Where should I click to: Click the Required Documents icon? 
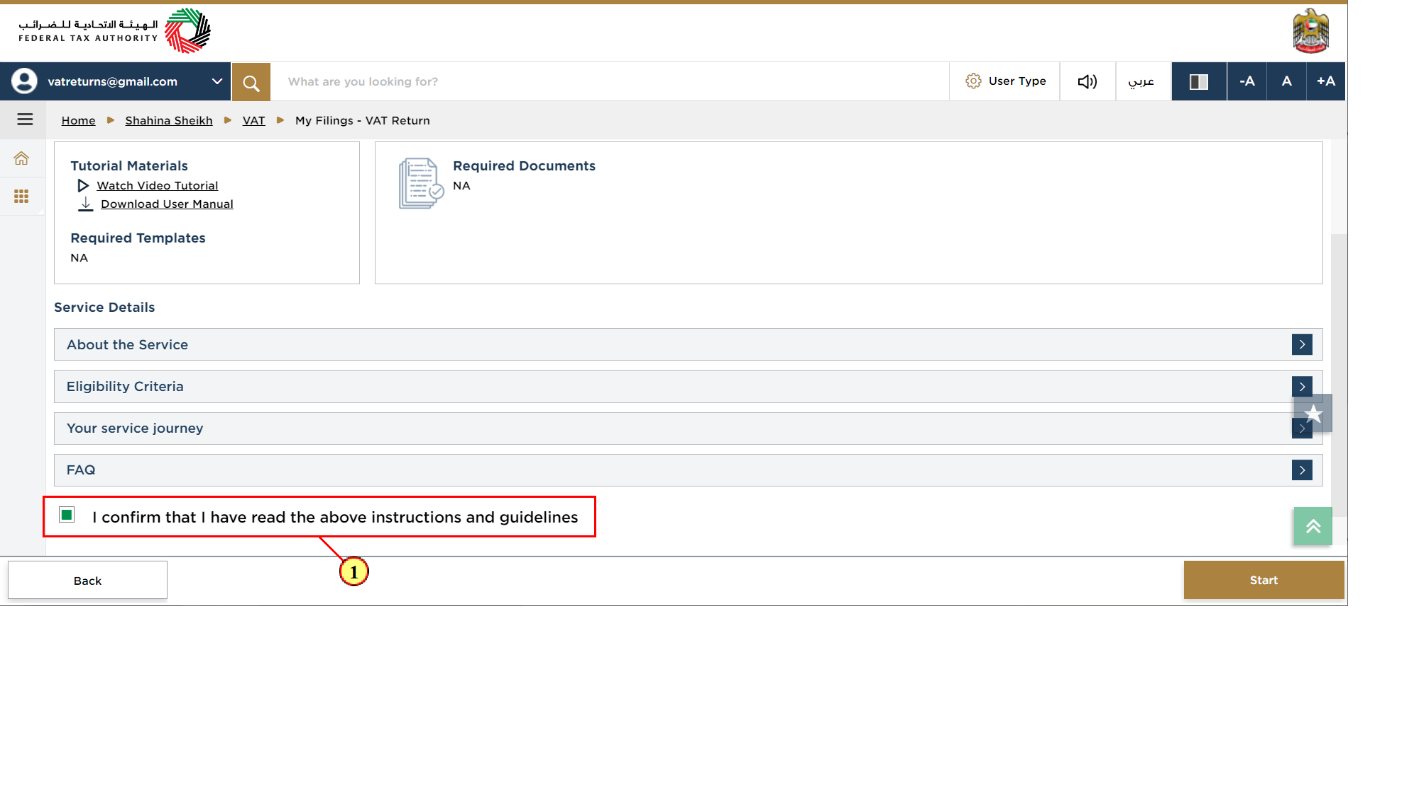click(x=421, y=184)
